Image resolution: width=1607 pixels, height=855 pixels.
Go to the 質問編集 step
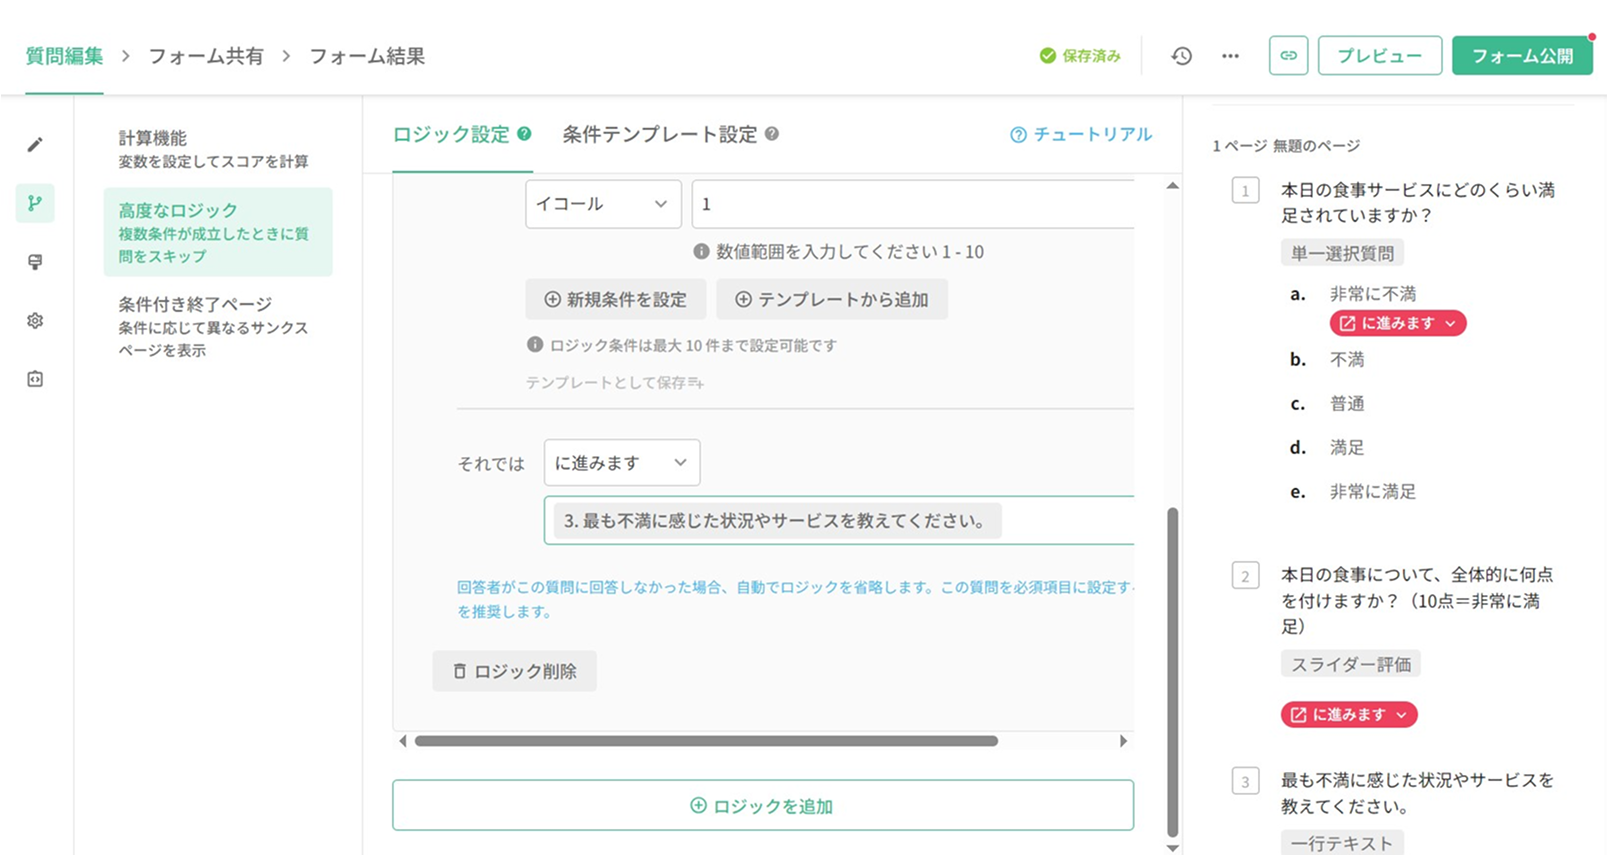(64, 56)
